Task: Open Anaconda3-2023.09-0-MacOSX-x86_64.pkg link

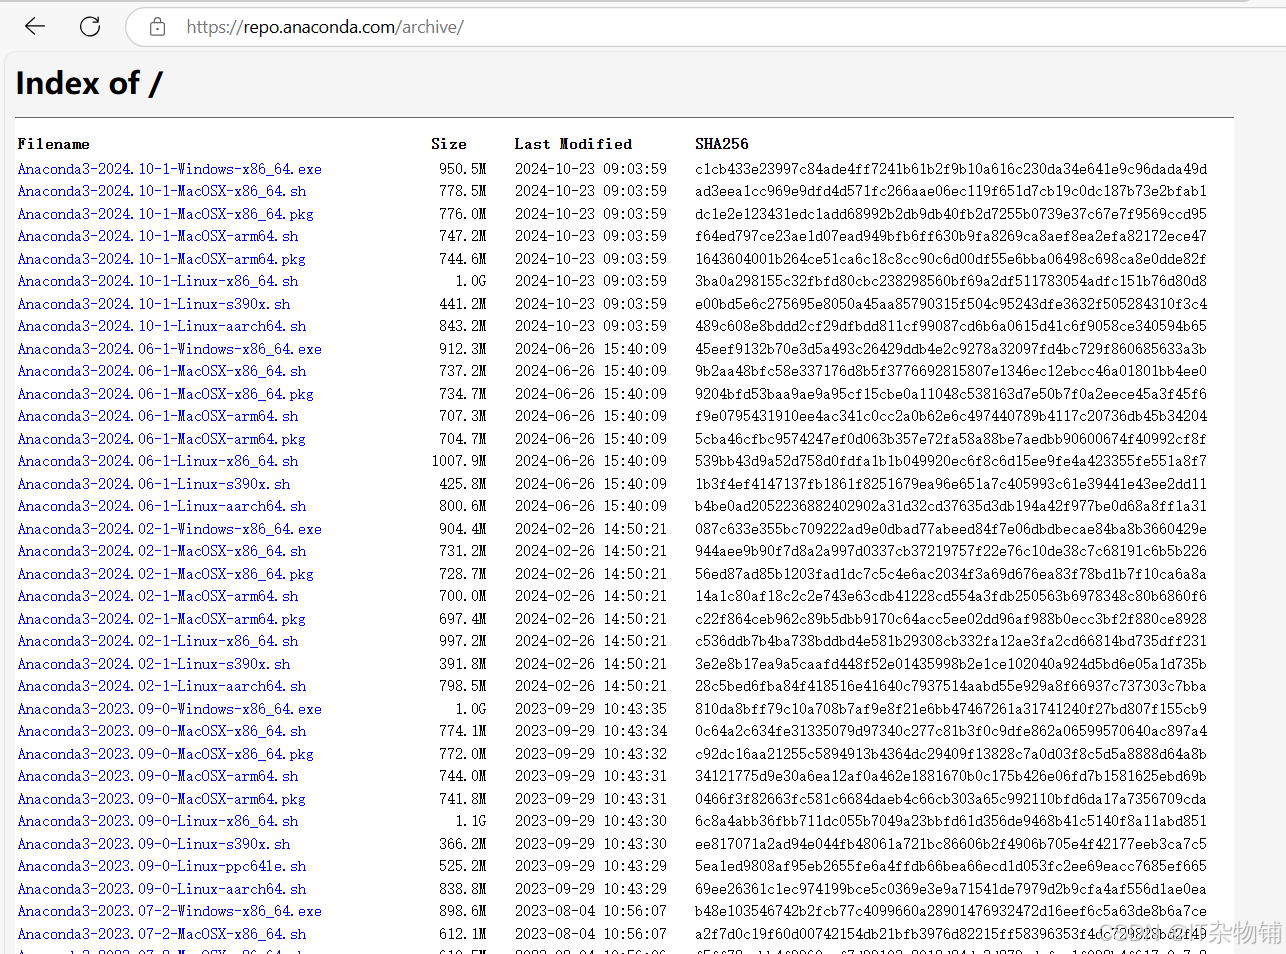Action: click(x=165, y=754)
